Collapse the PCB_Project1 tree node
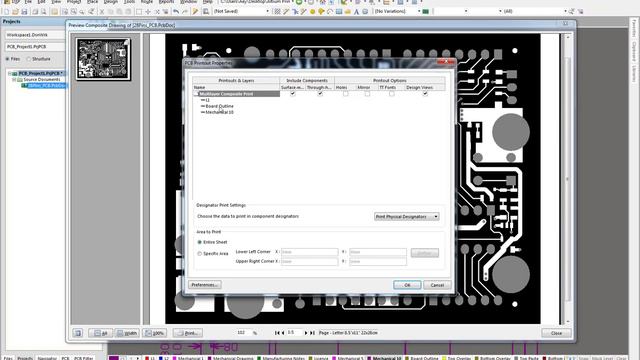Image resolution: width=640 pixels, height=360 pixels. tap(9, 73)
